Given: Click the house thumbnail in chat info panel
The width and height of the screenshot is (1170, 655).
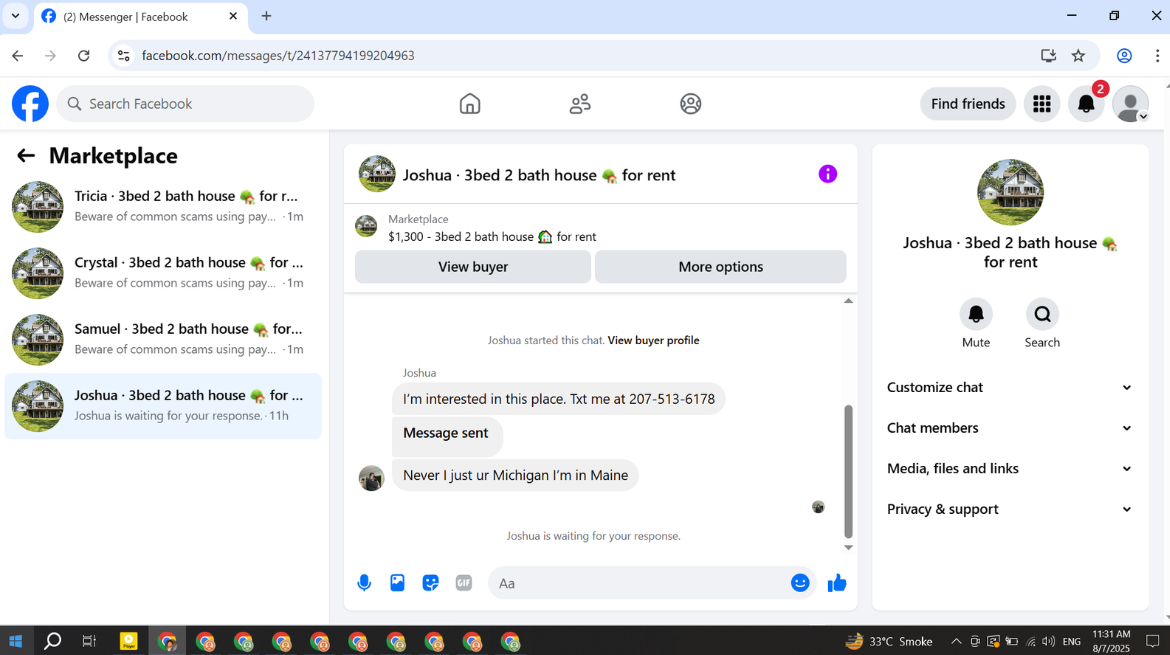Looking at the screenshot, I should [1010, 192].
